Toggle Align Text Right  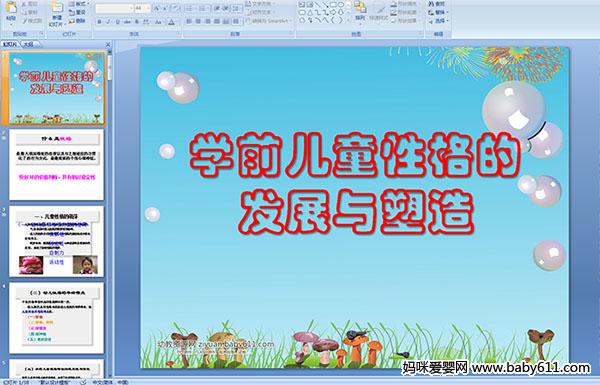[x=208, y=21]
